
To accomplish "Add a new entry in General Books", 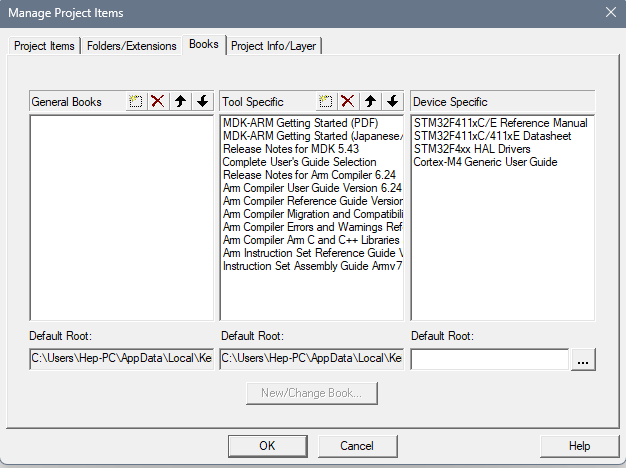I will (x=136, y=101).
